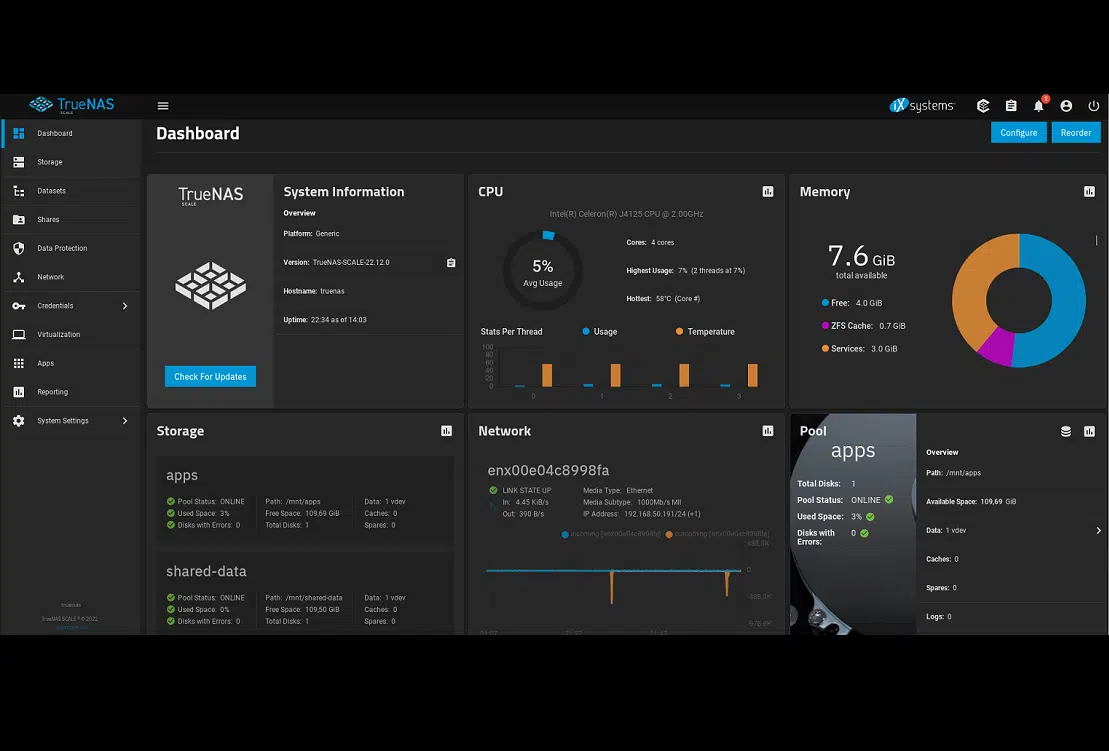
Task: Click the apps pool name in Storage
Action: point(182,475)
